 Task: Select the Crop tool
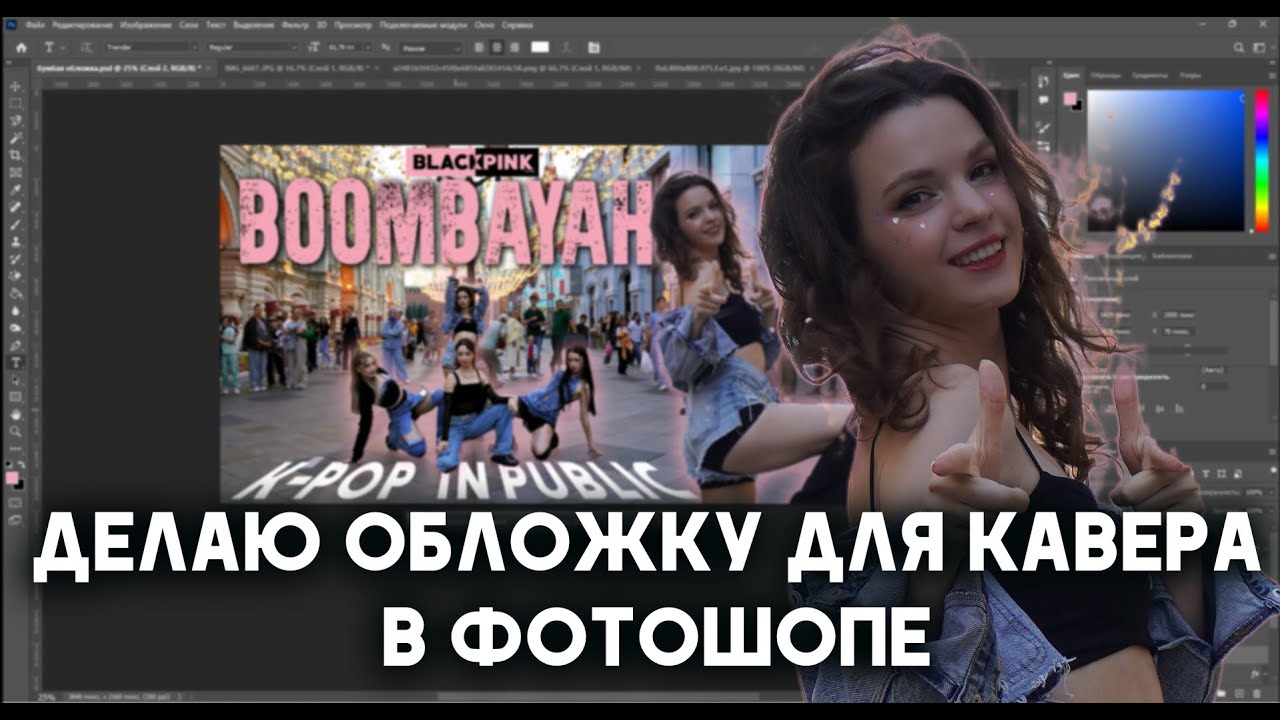click(x=16, y=155)
